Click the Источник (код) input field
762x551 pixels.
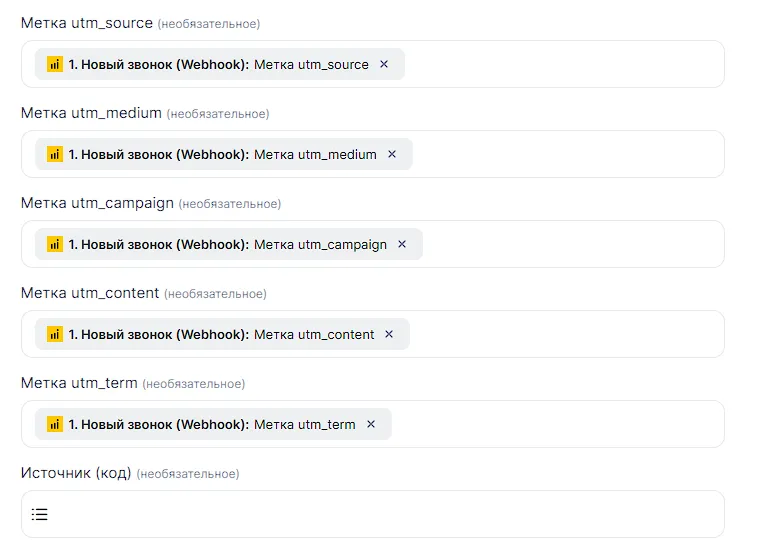coord(380,514)
